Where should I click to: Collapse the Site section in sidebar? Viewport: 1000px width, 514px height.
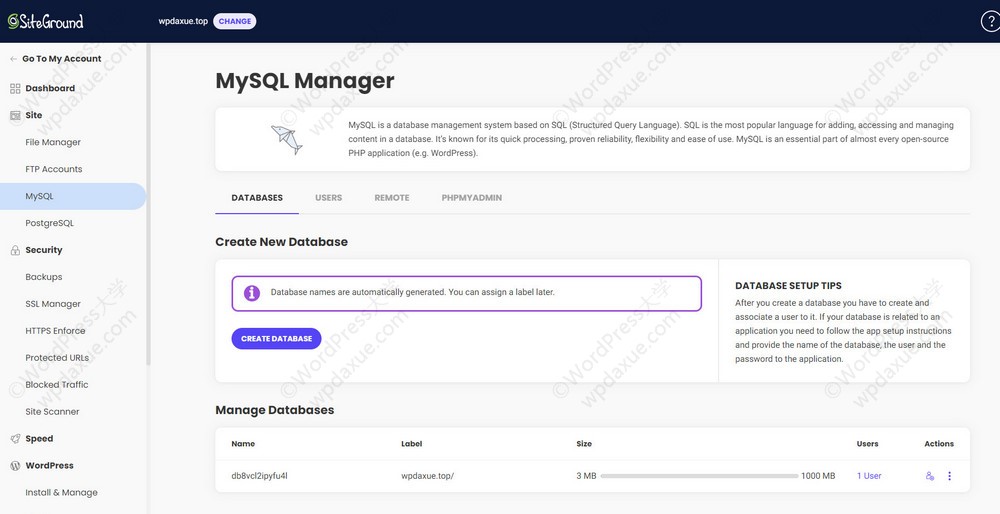[34, 115]
